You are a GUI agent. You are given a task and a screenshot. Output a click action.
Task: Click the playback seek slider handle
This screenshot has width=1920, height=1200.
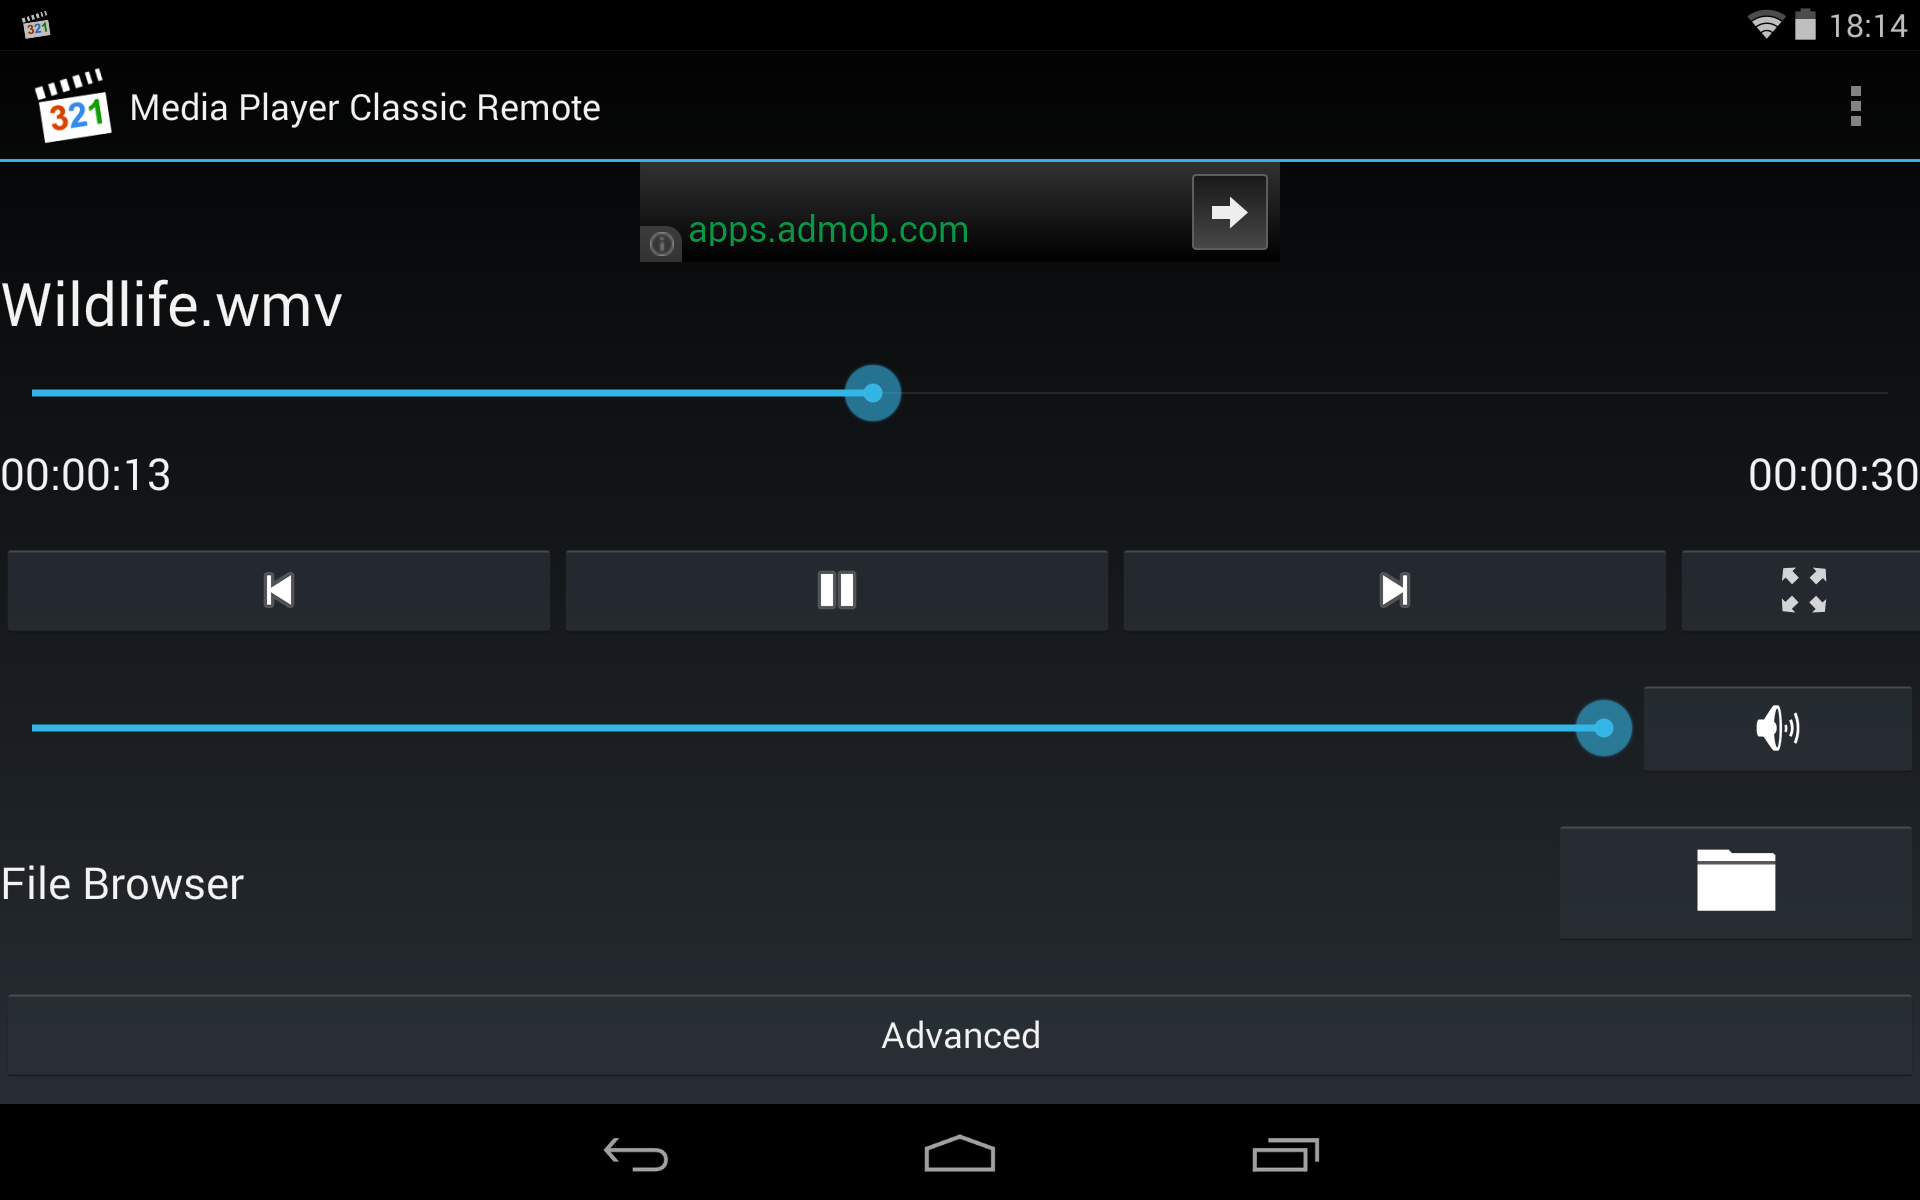[x=873, y=393]
